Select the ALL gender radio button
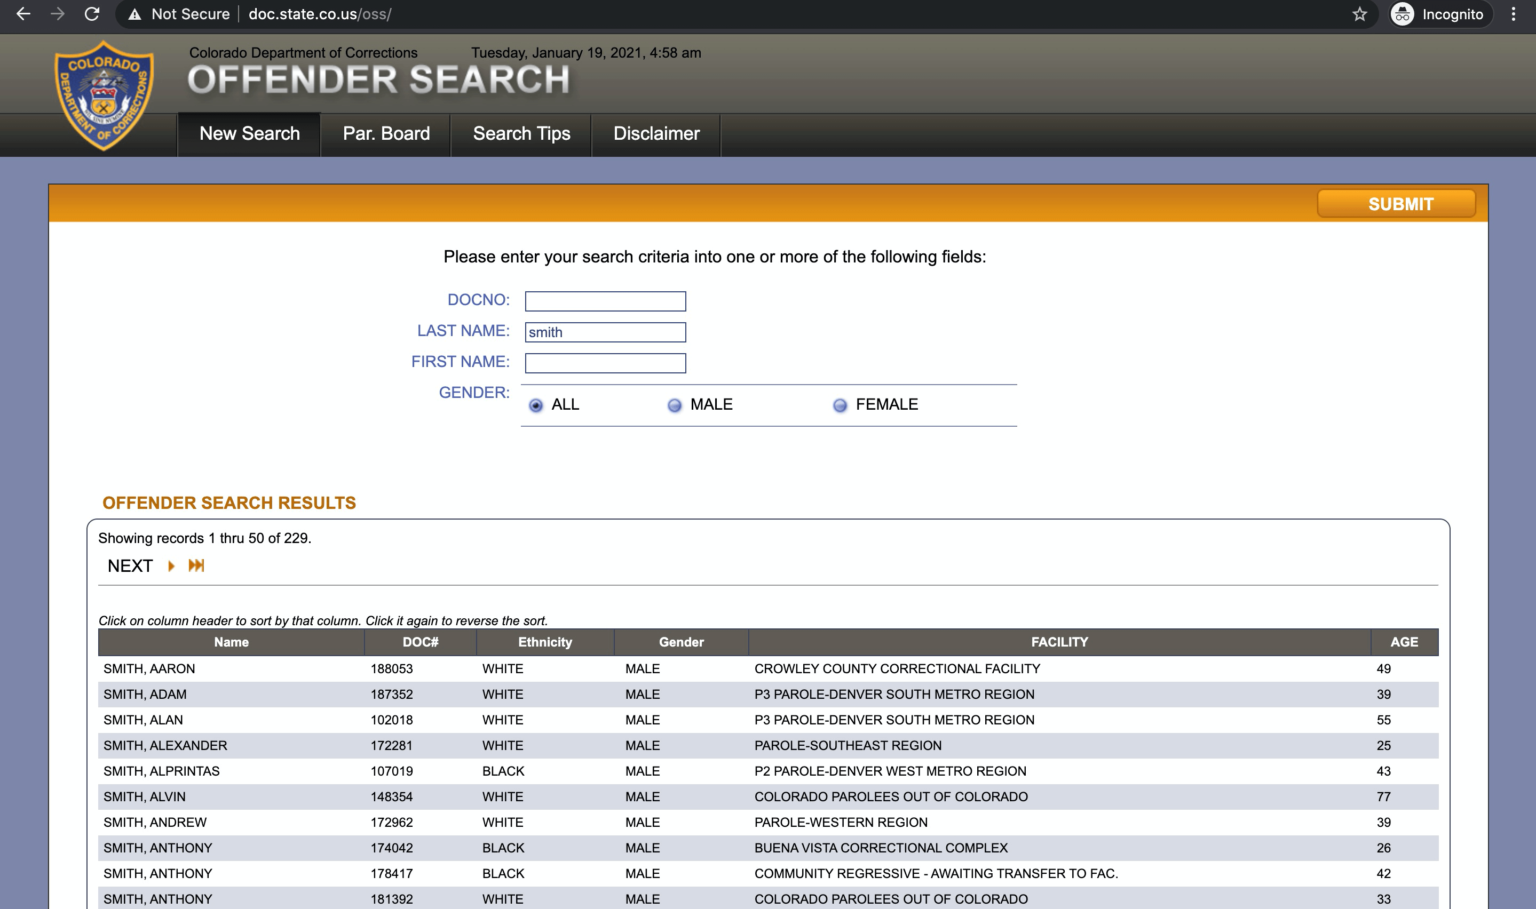The width and height of the screenshot is (1536, 909). coord(536,405)
